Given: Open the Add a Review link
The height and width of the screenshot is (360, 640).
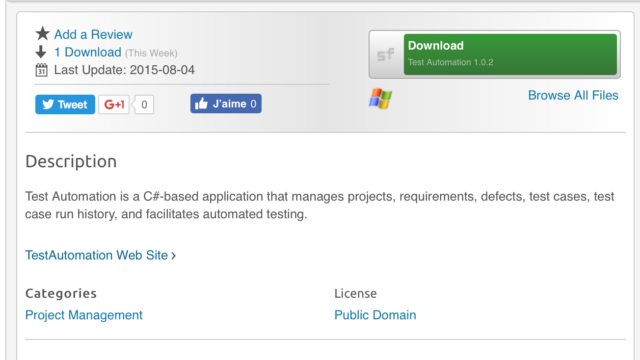Looking at the screenshot, I should 93,34.
